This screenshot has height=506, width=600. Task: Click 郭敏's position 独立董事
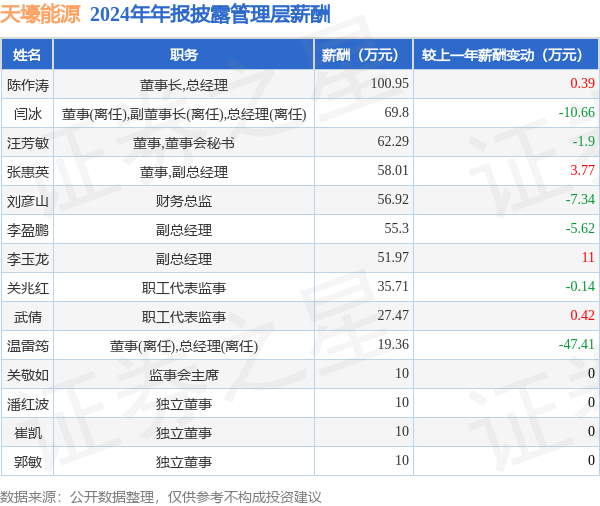point(184,462)
